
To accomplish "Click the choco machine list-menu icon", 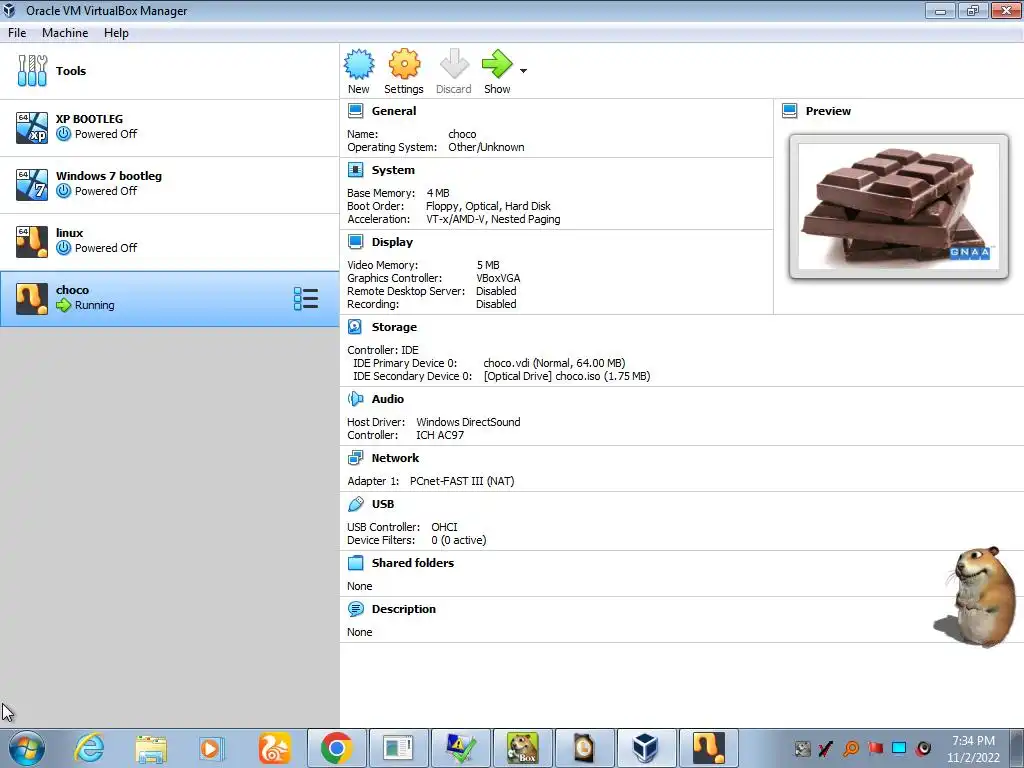I will click(306, 298).
